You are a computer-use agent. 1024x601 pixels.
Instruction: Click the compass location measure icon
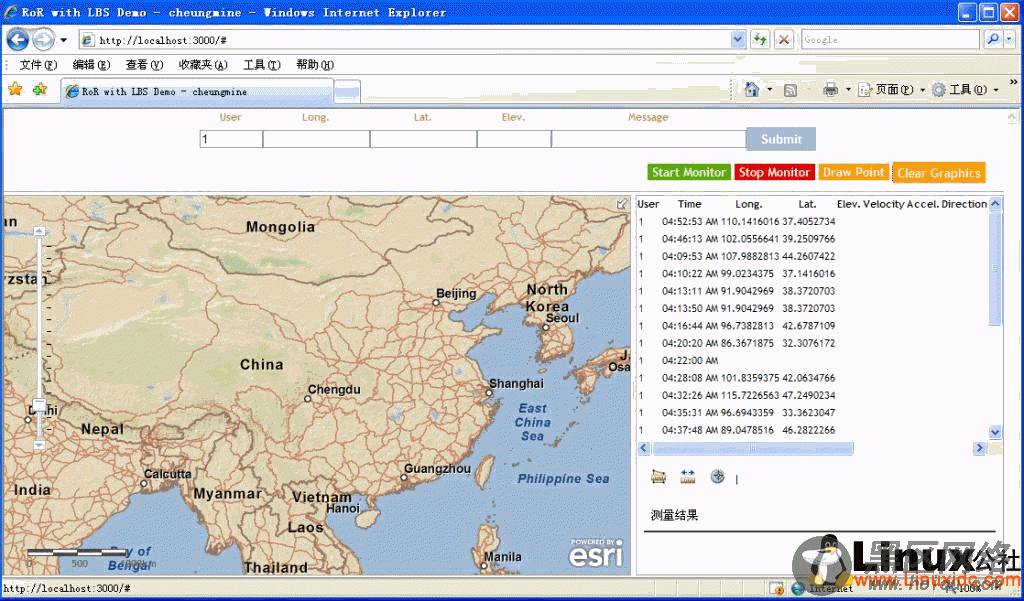point(717,476)
